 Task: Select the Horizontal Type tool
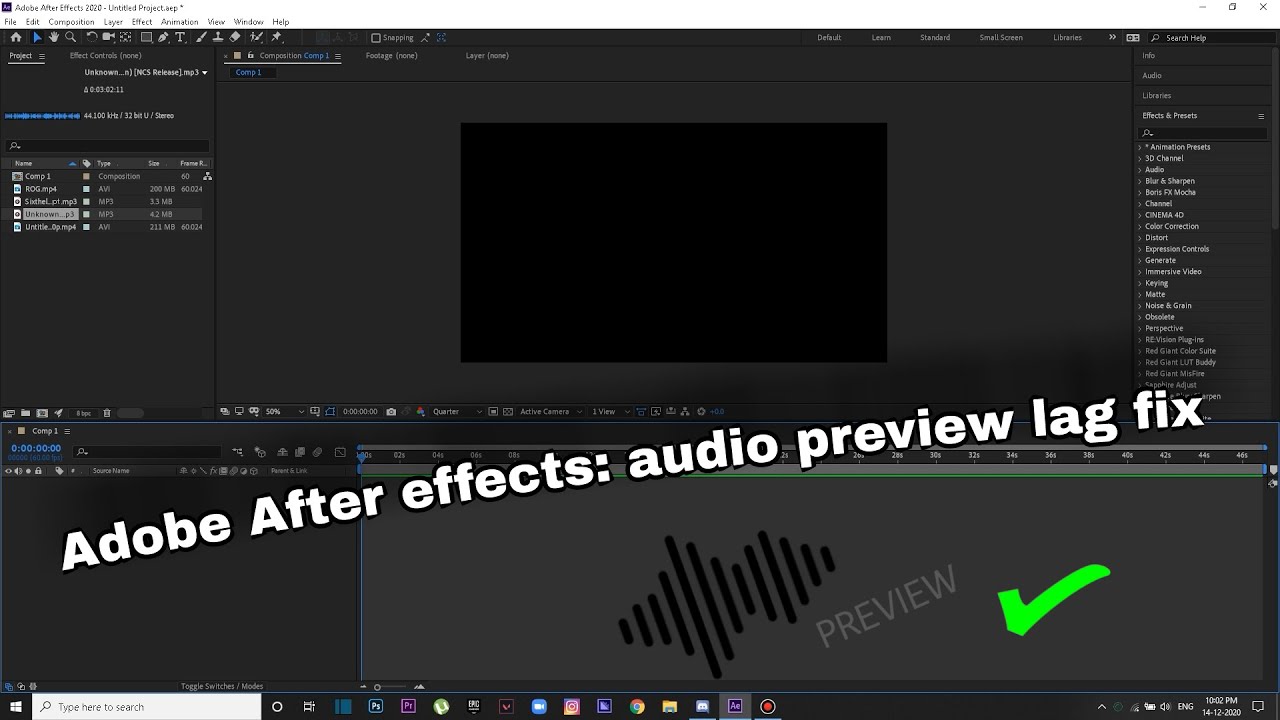pyautogui.click(x=180, y=37)
